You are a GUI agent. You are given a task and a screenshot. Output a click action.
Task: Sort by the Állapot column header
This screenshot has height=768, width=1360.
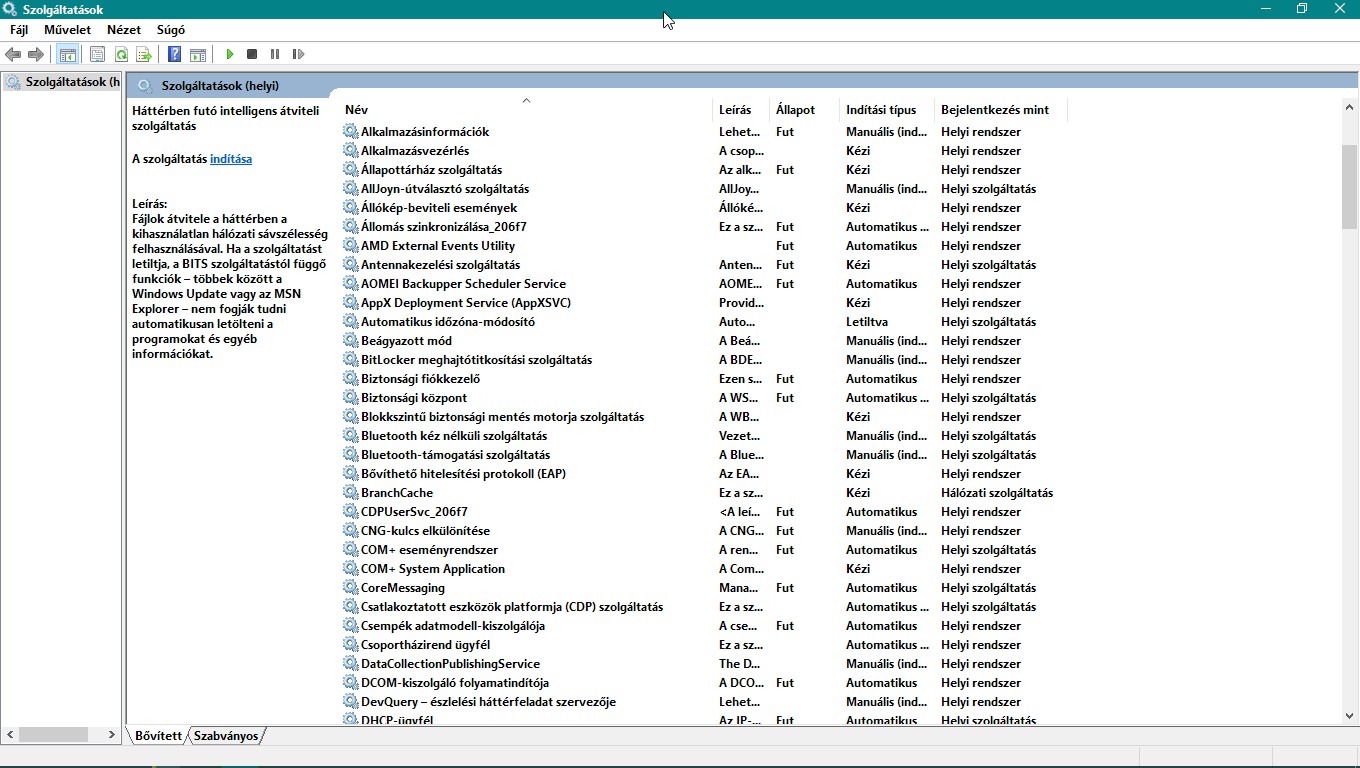pos(804,109)
